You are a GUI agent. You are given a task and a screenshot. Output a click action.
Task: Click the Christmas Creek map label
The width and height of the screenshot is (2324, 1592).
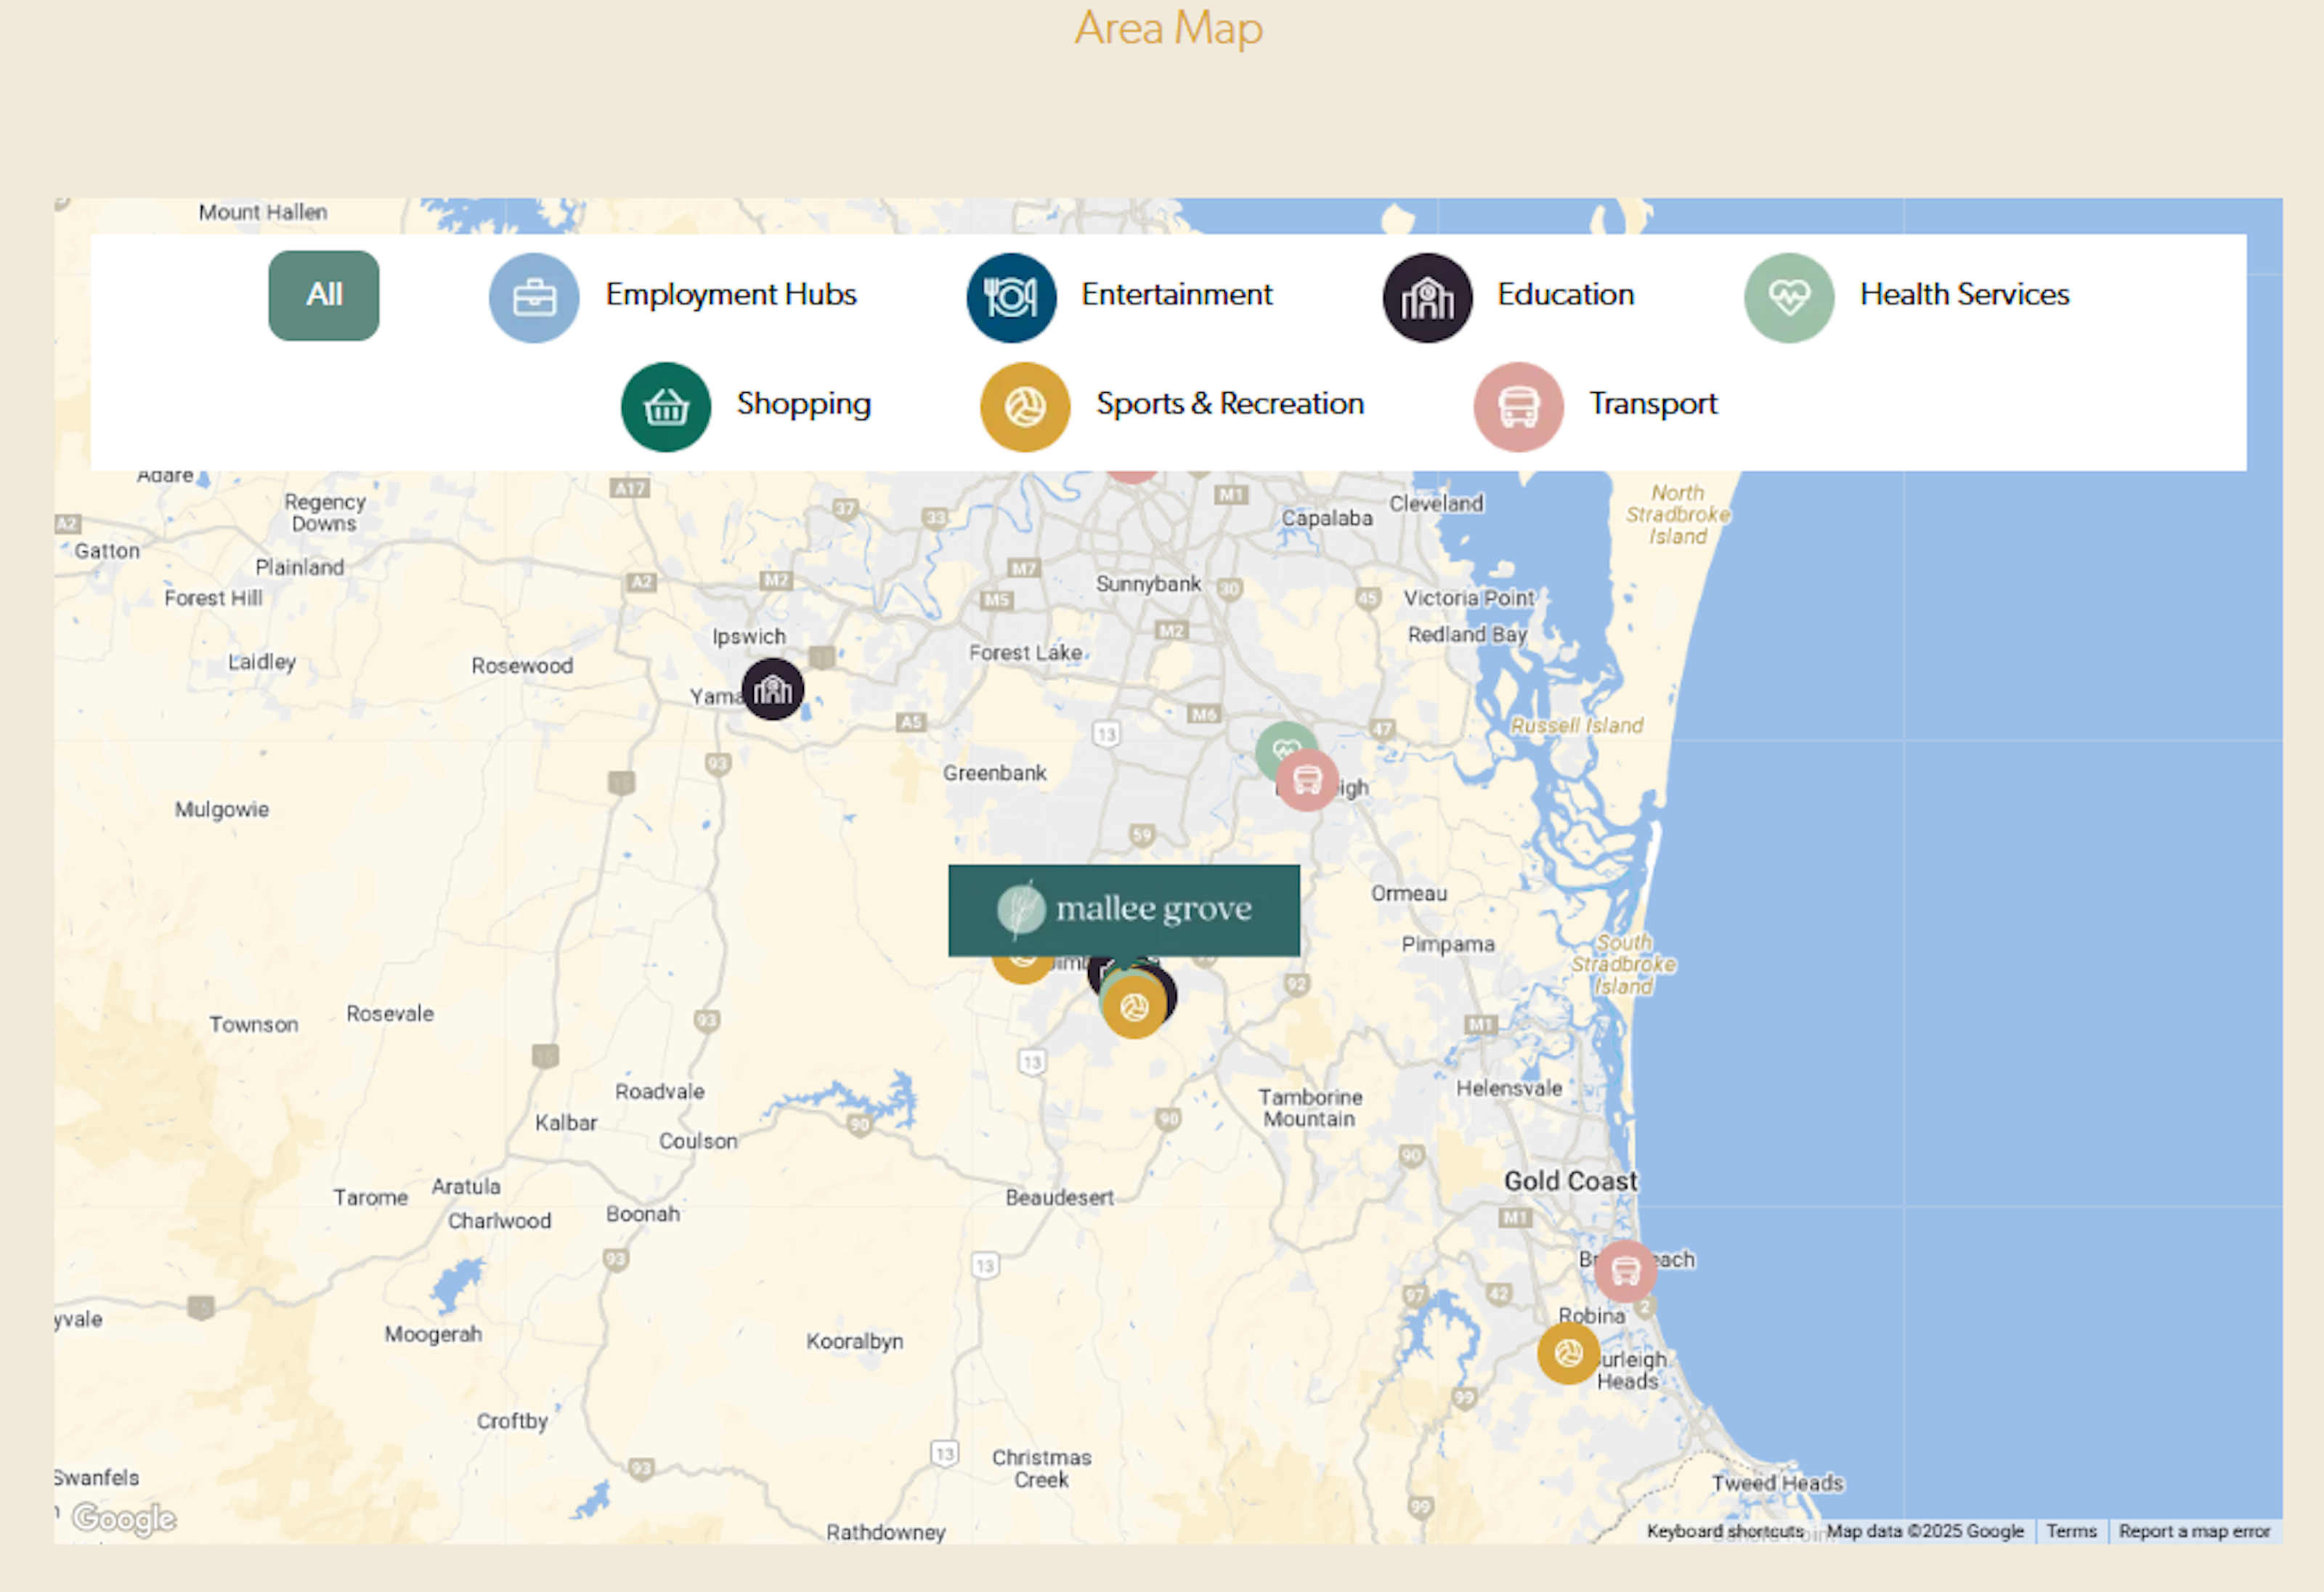click(1042, 1468)
